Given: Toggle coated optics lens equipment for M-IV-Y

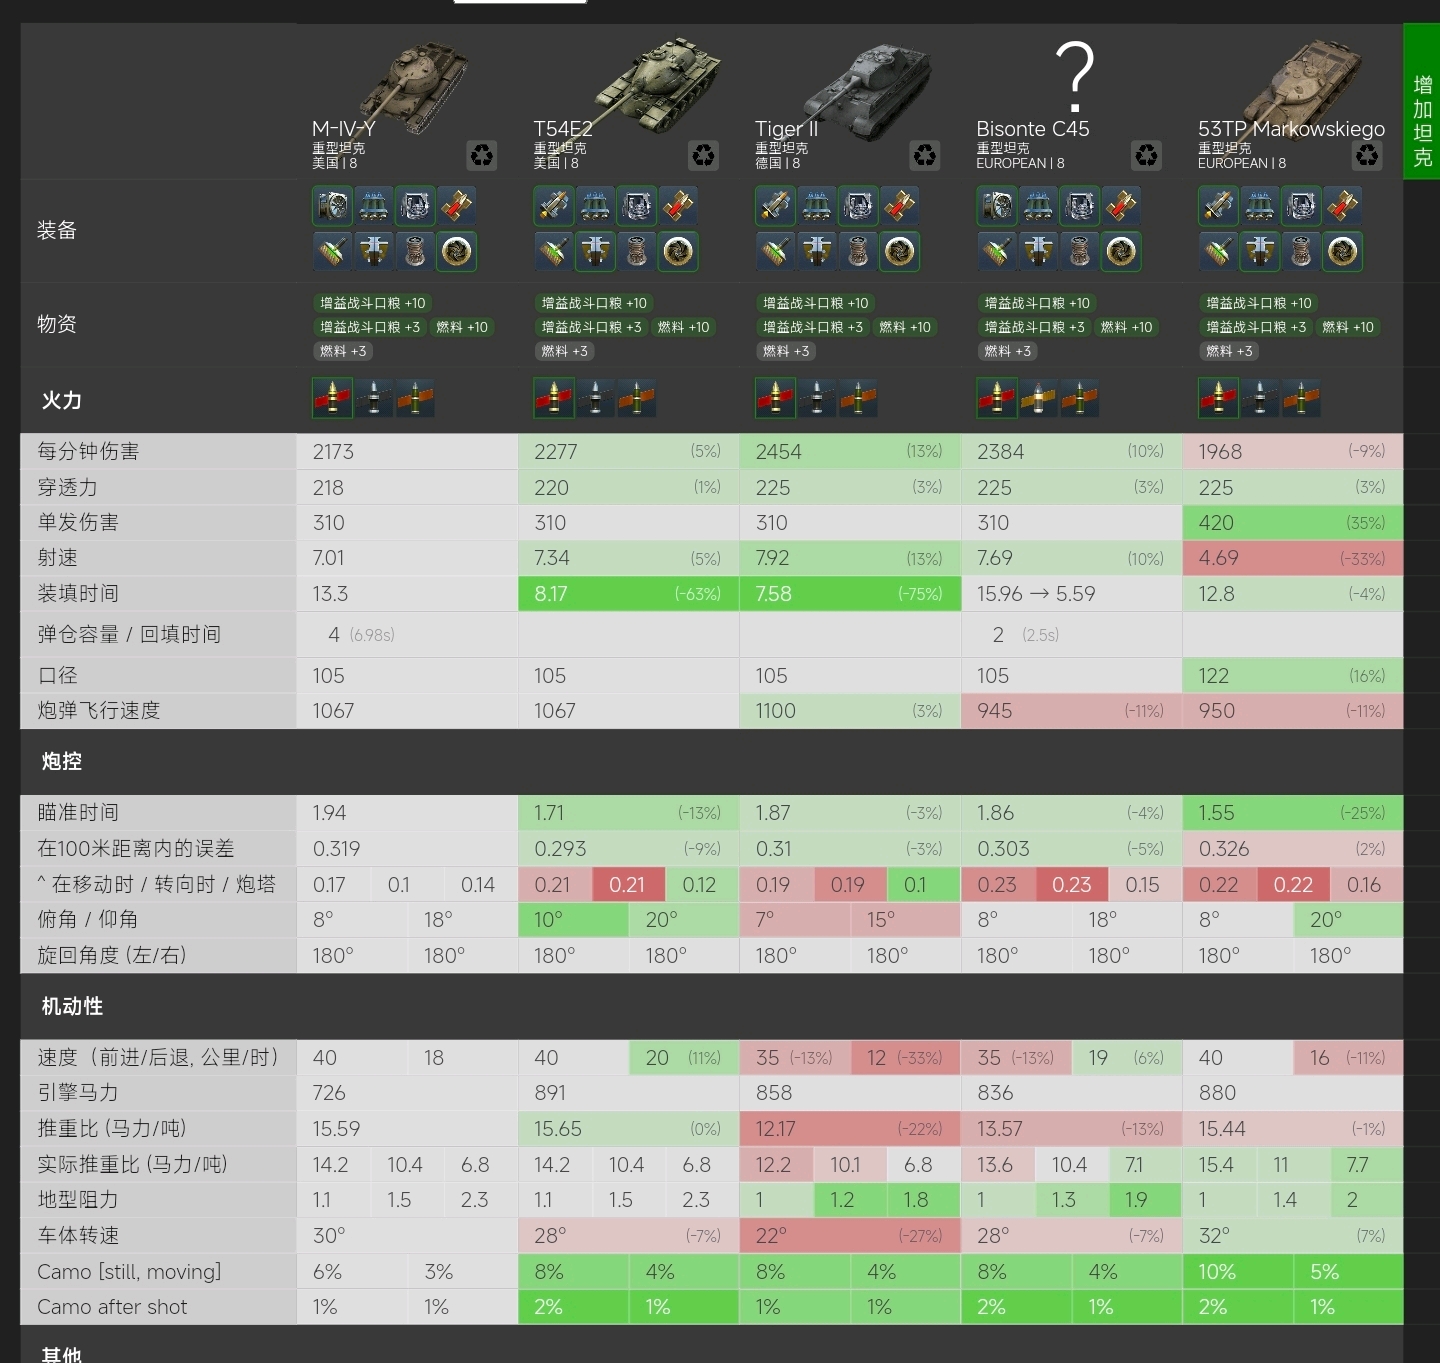Looking at the screenshot, I should click(x=456, y=251).
